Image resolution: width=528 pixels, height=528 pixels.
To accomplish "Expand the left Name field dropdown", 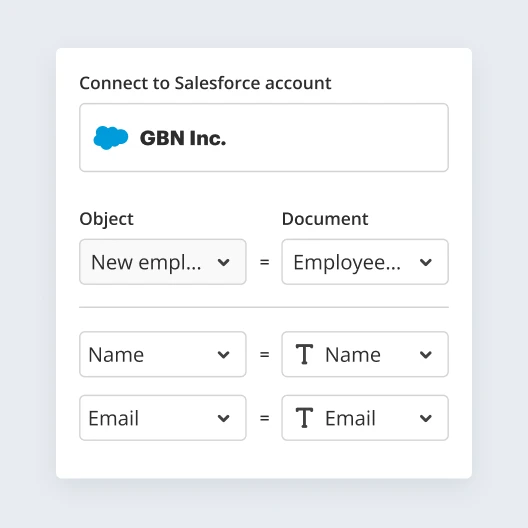I will click(163, 354).
